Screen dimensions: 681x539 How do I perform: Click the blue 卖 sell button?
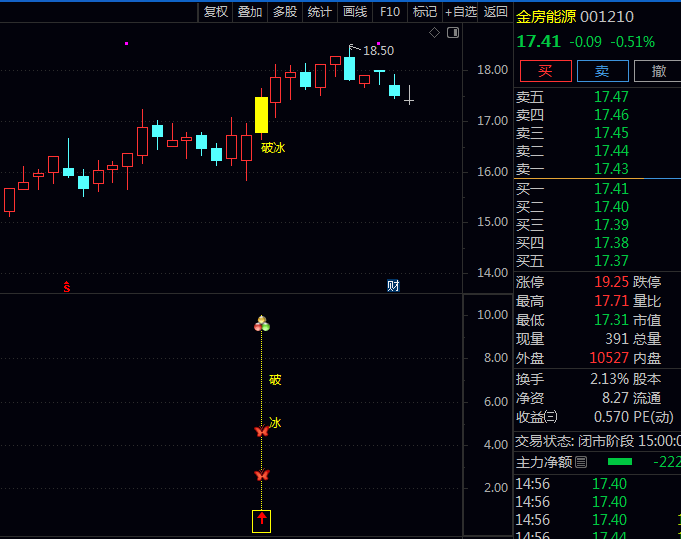pyautogui.click(x=602, y=71)
